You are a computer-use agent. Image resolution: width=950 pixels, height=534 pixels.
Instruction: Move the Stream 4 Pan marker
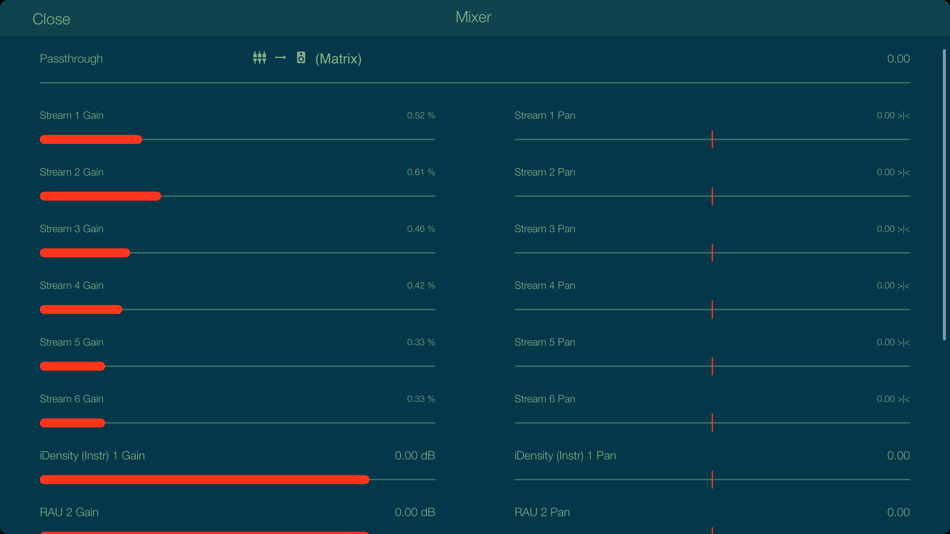click(712, 309)
